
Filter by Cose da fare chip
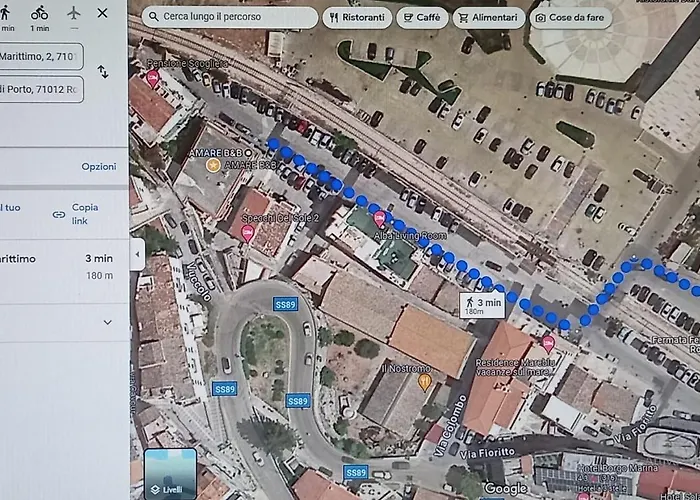570,17
